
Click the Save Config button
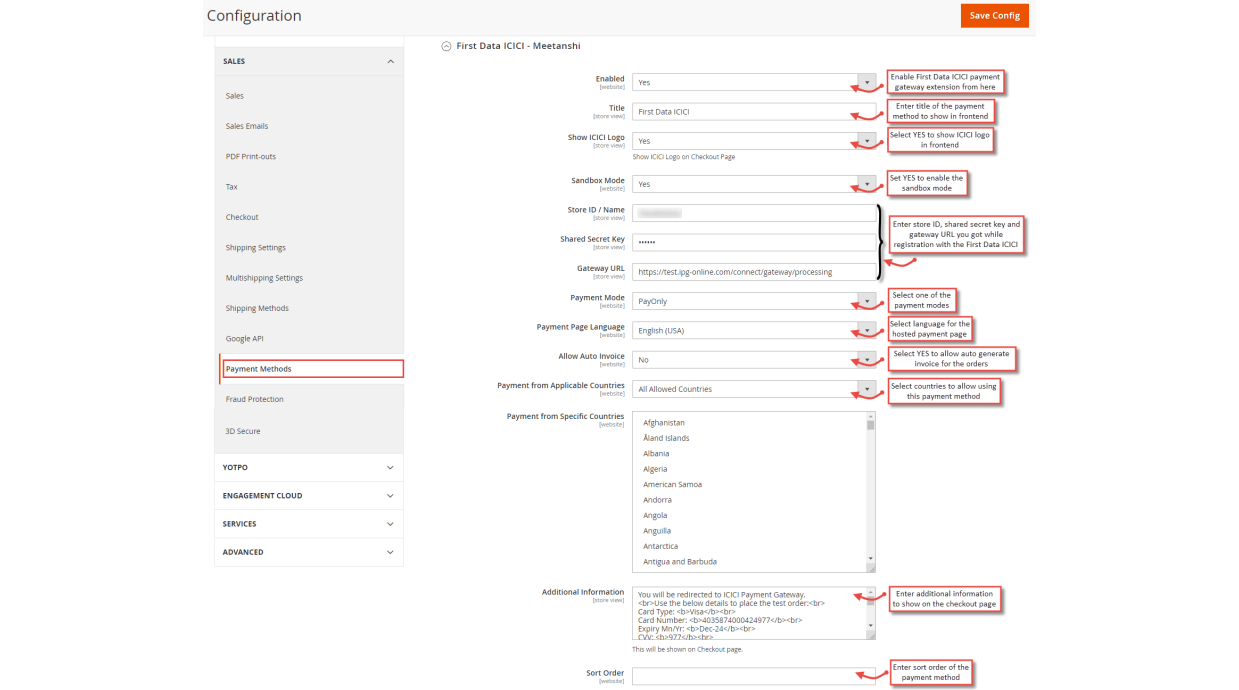994,16
